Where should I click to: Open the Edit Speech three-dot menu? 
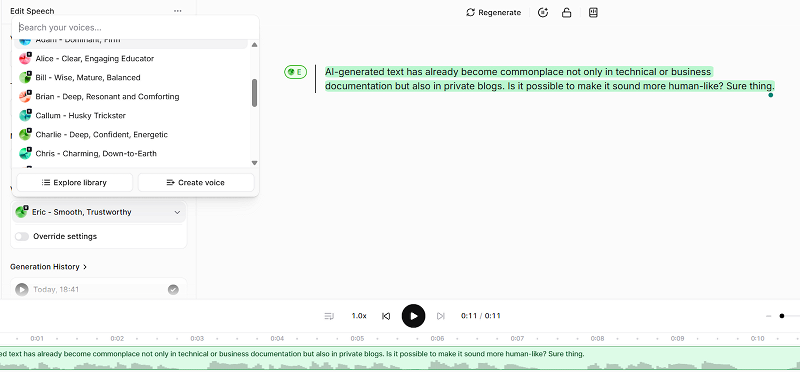[x=177, y=11]
